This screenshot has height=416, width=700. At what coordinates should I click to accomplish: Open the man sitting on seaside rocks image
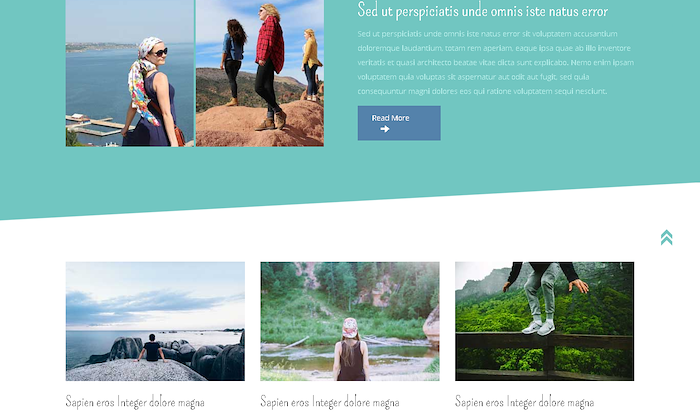pyautogui.click(x=155, y=321)
